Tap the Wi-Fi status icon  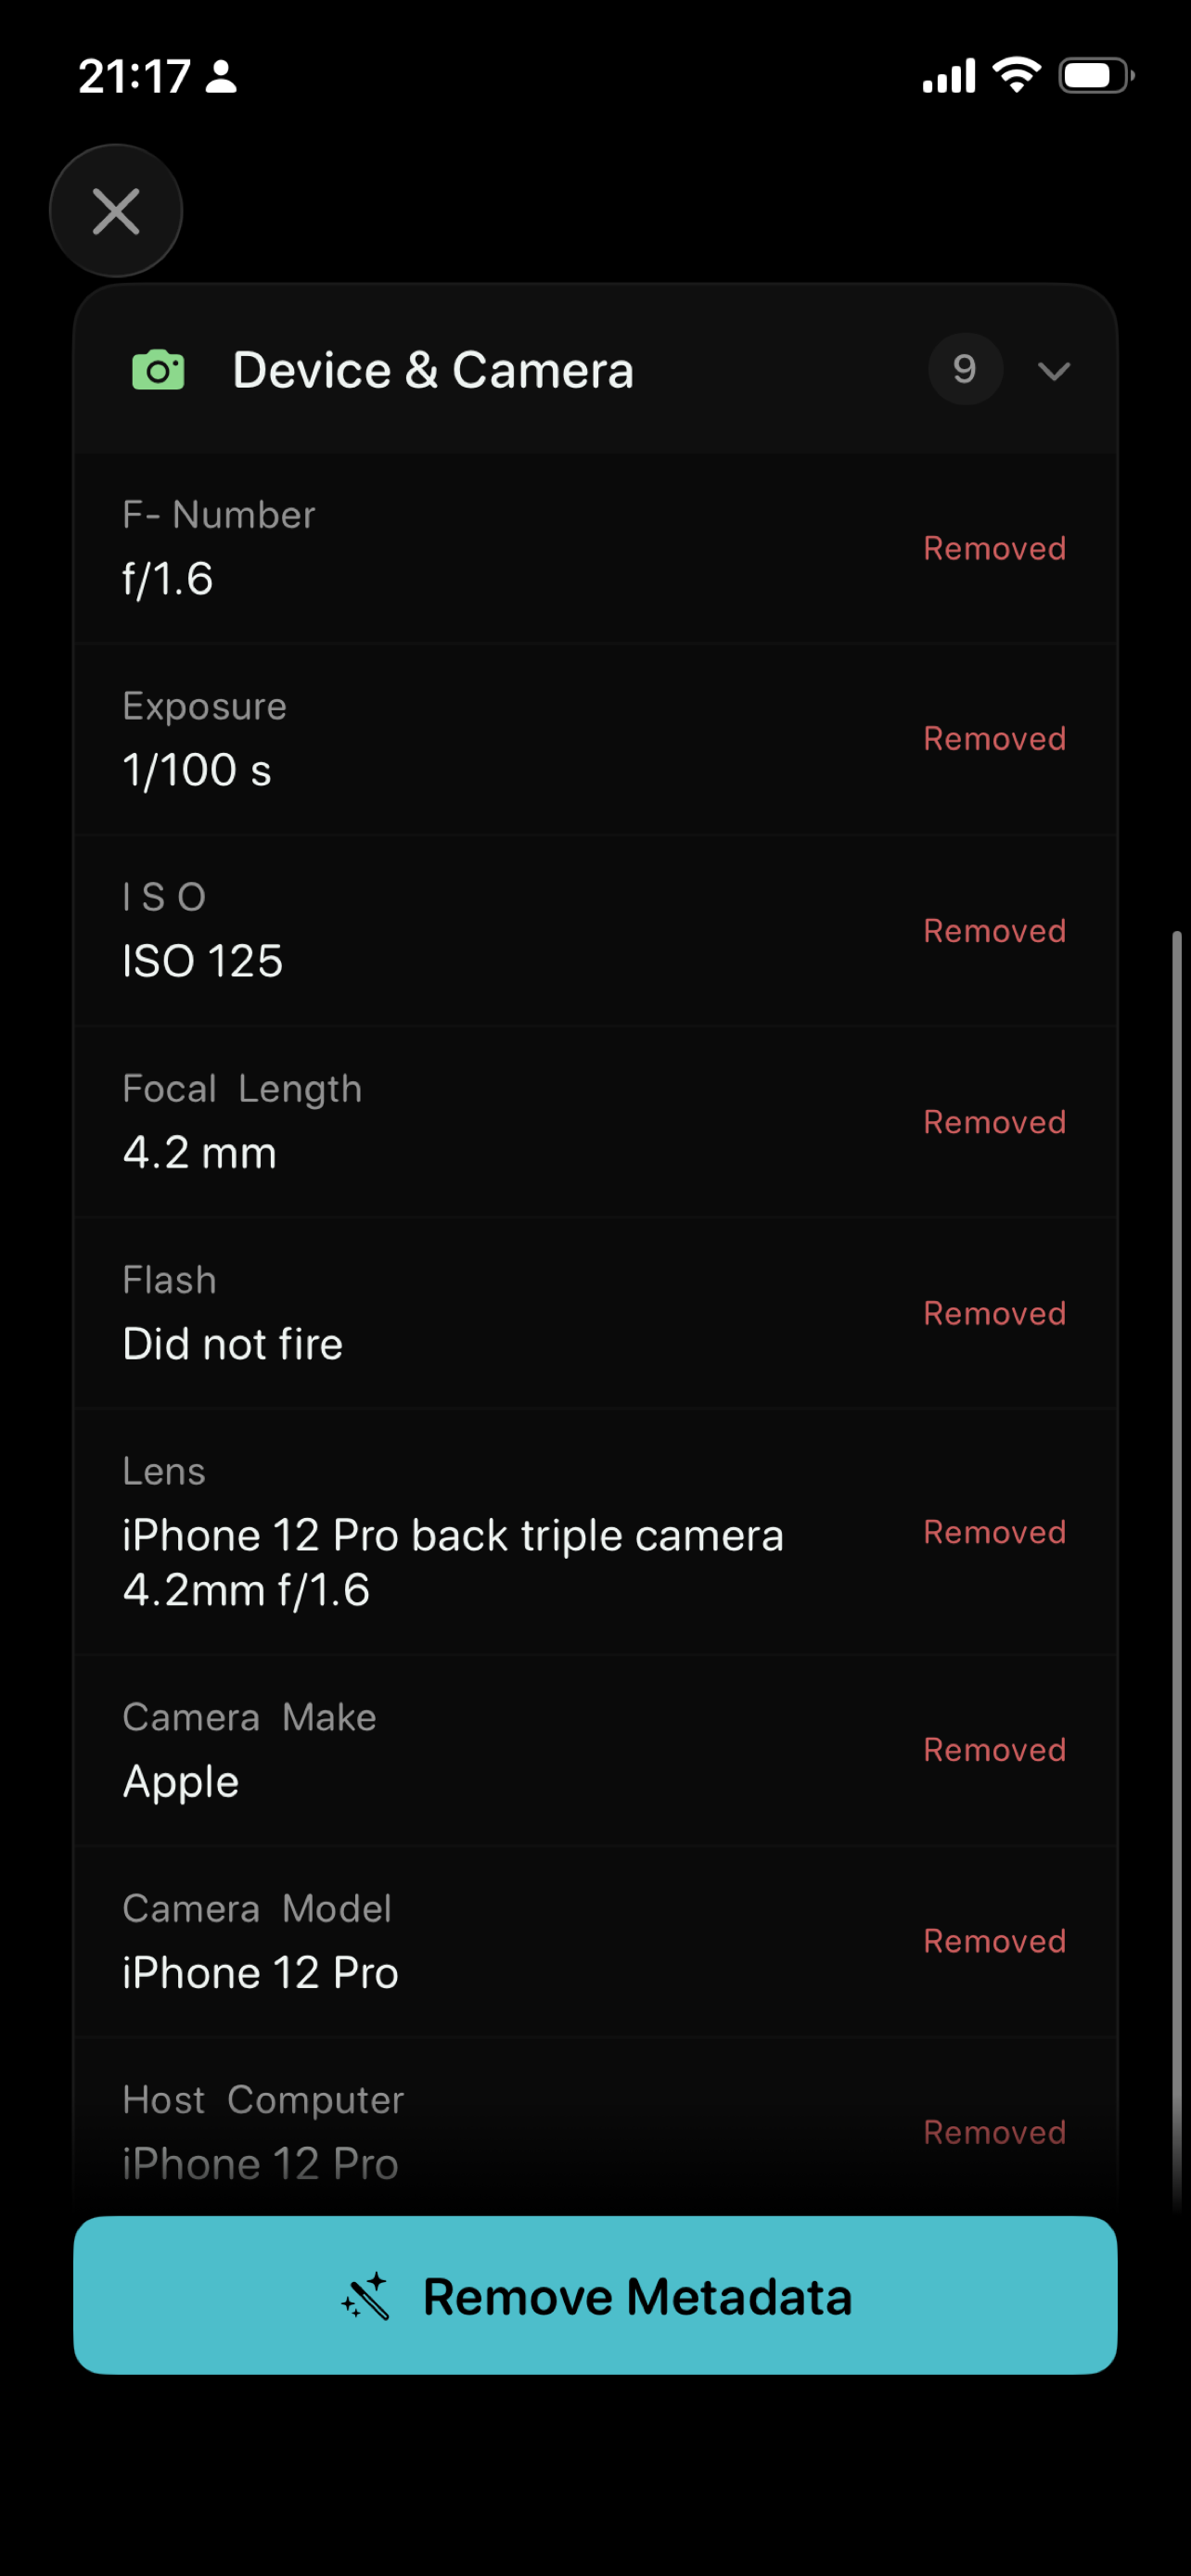pyautogui.click(x=1017, y=75)
